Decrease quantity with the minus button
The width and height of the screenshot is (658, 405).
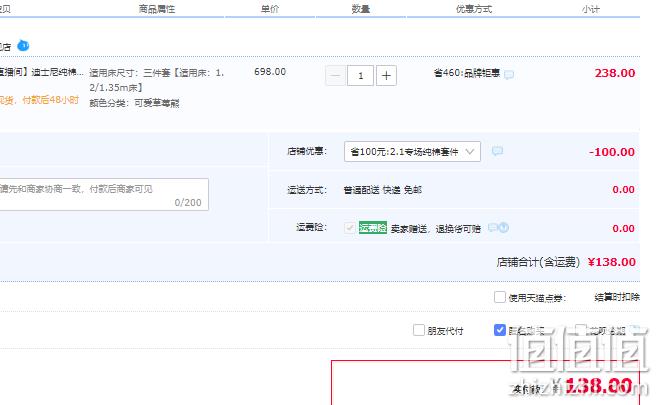click(335, 76)
